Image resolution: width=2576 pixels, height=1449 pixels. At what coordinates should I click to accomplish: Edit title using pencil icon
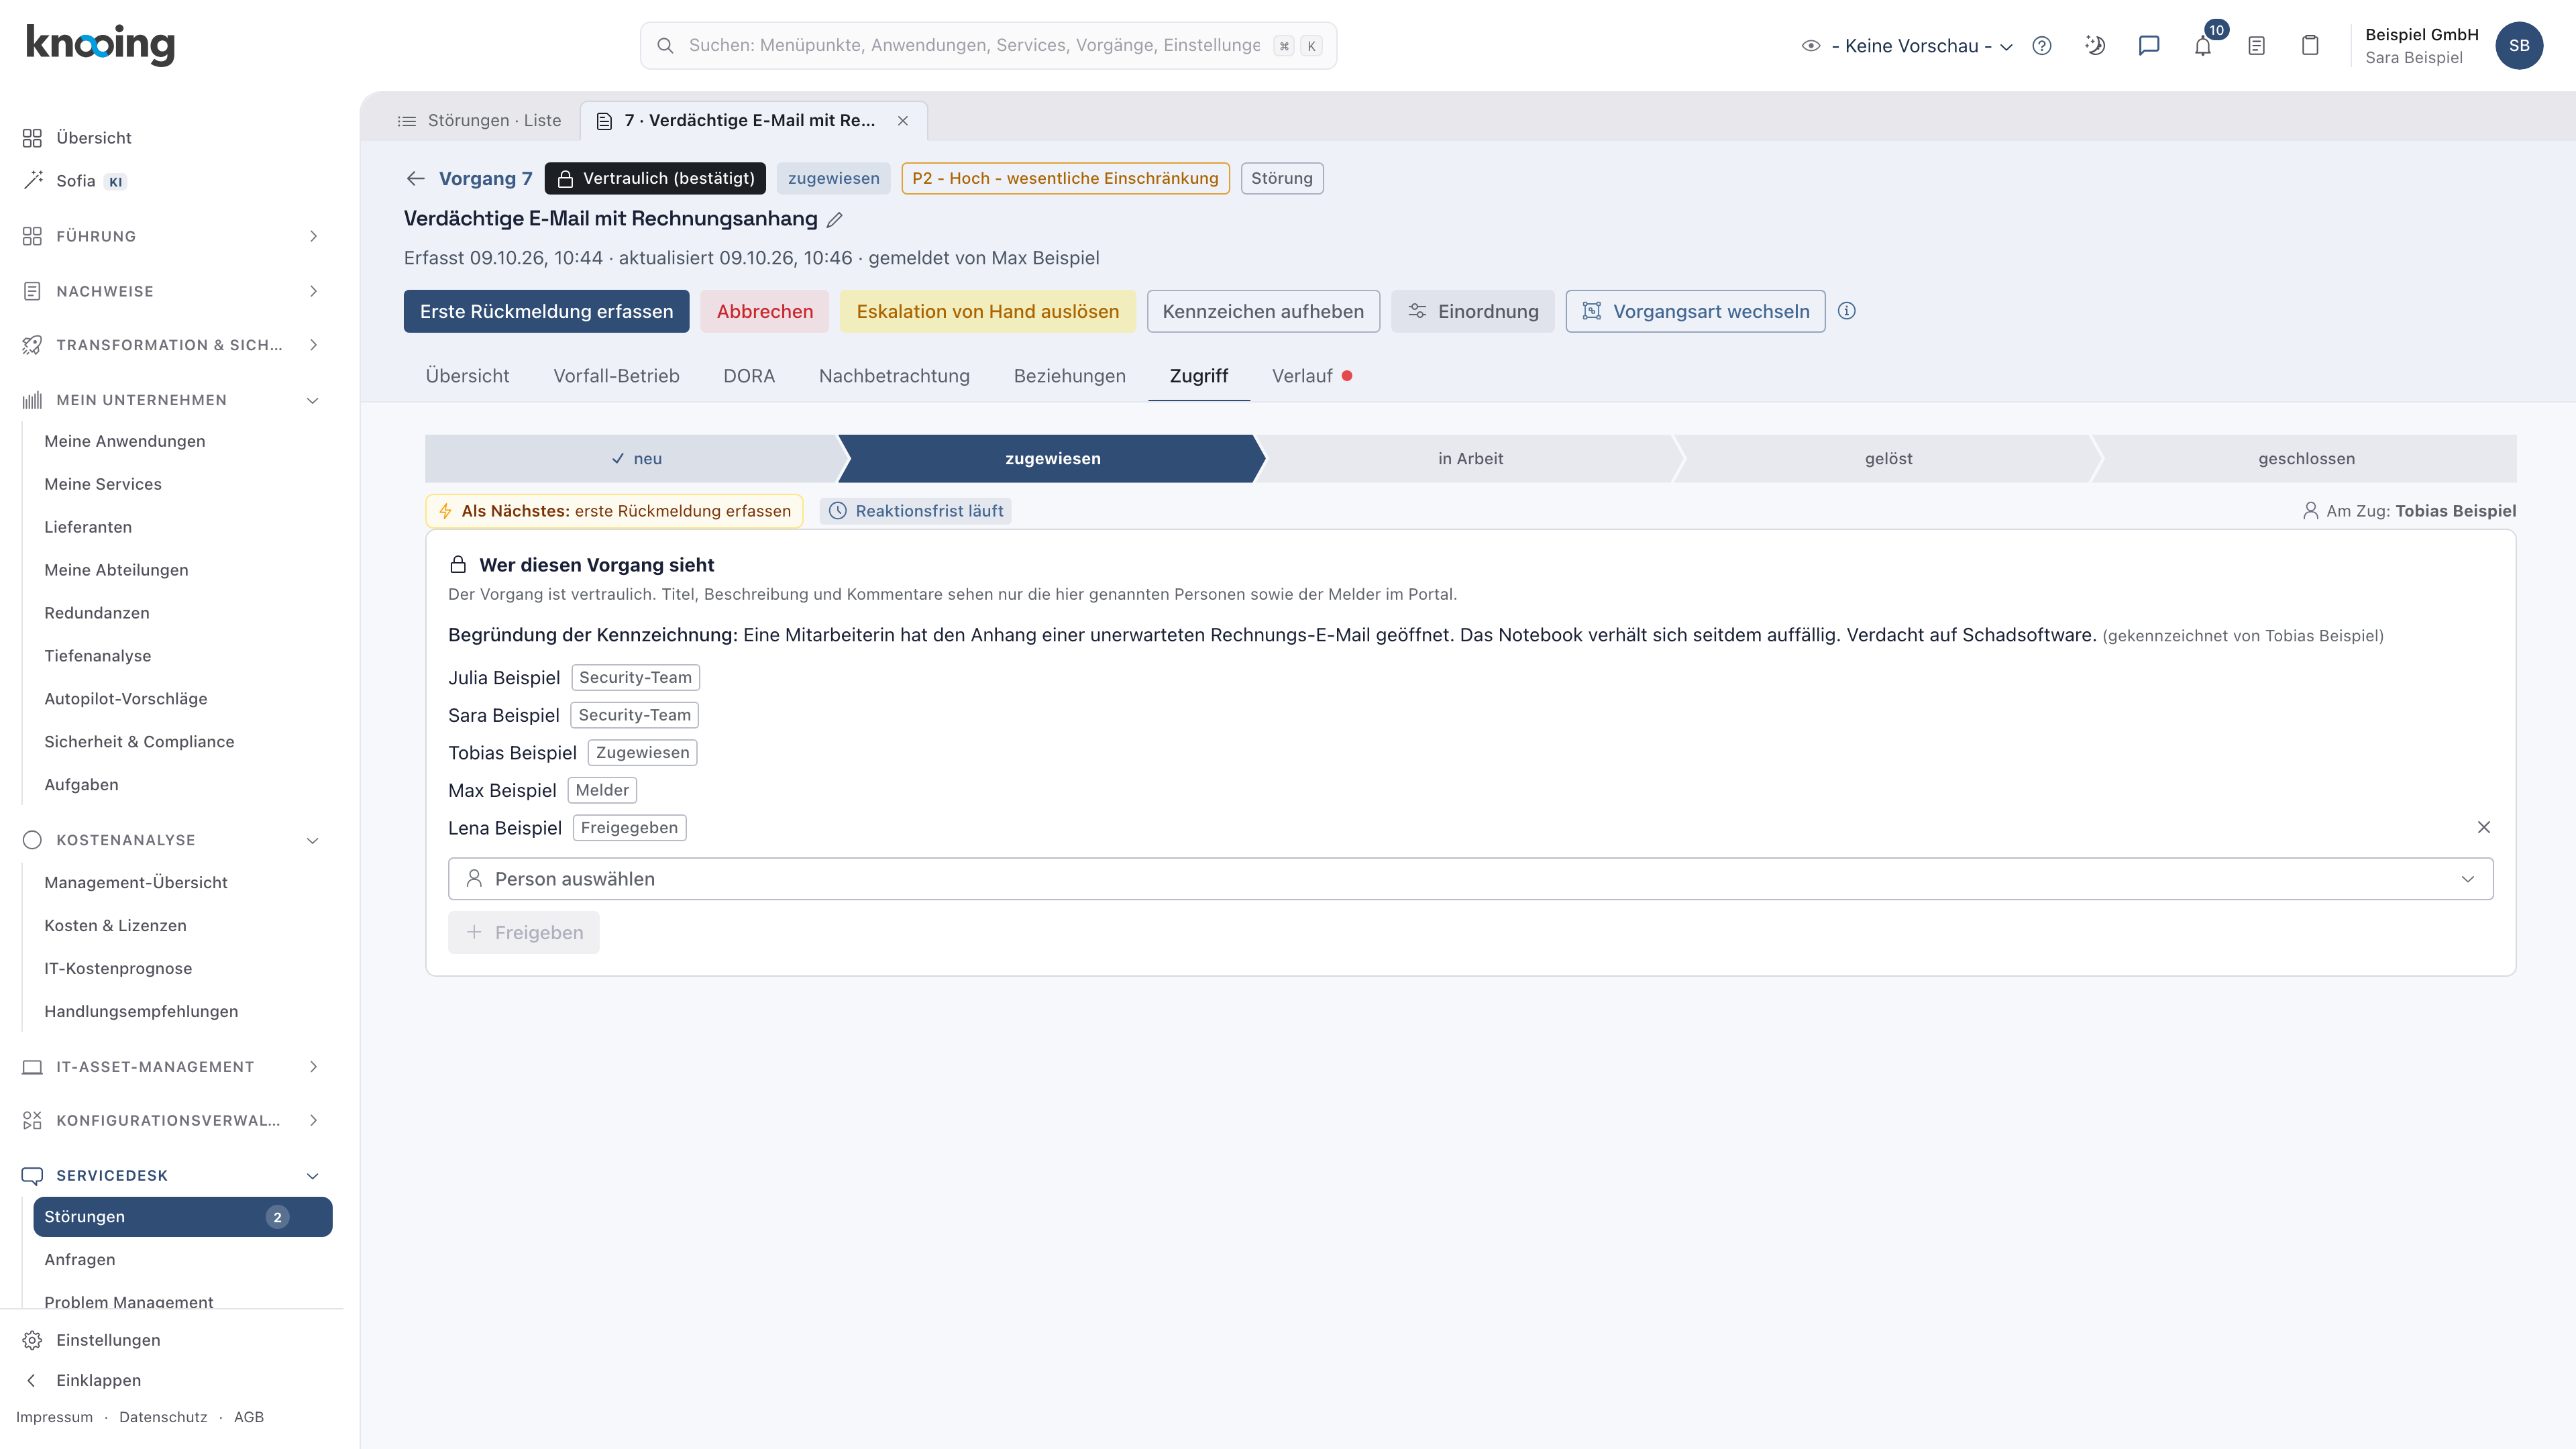835,219
